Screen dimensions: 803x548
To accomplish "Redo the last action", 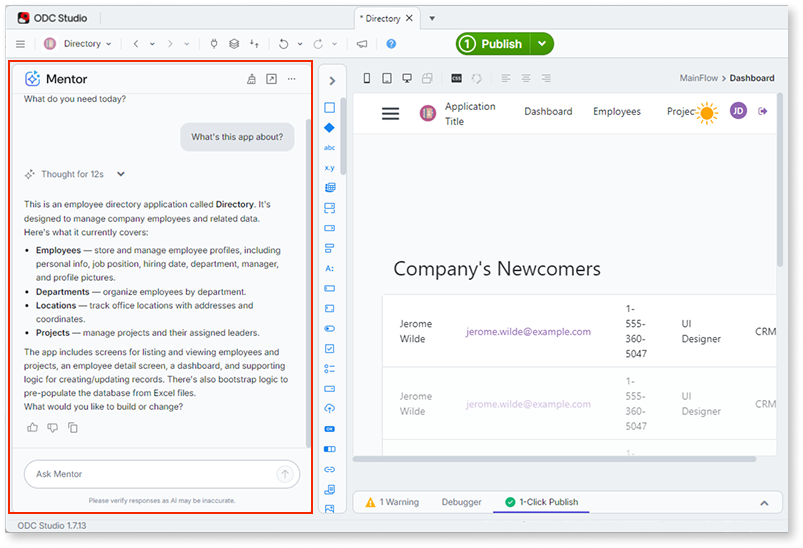I will 318,44.
